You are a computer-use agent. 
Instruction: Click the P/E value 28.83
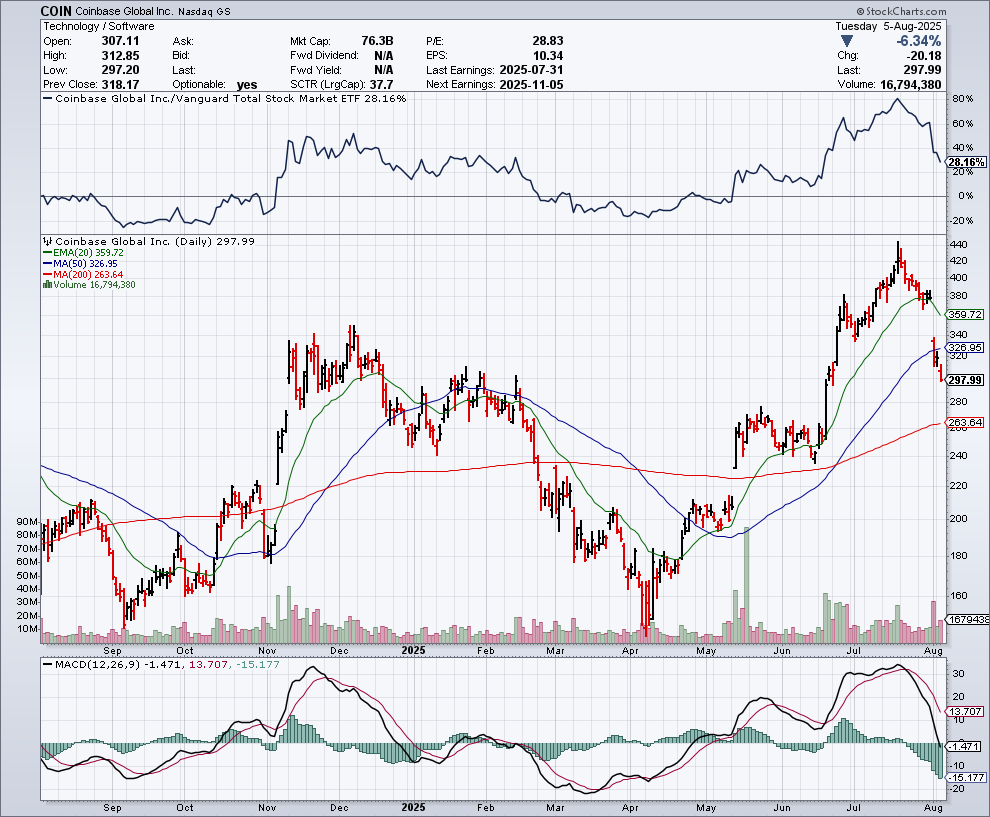point(547,41)
